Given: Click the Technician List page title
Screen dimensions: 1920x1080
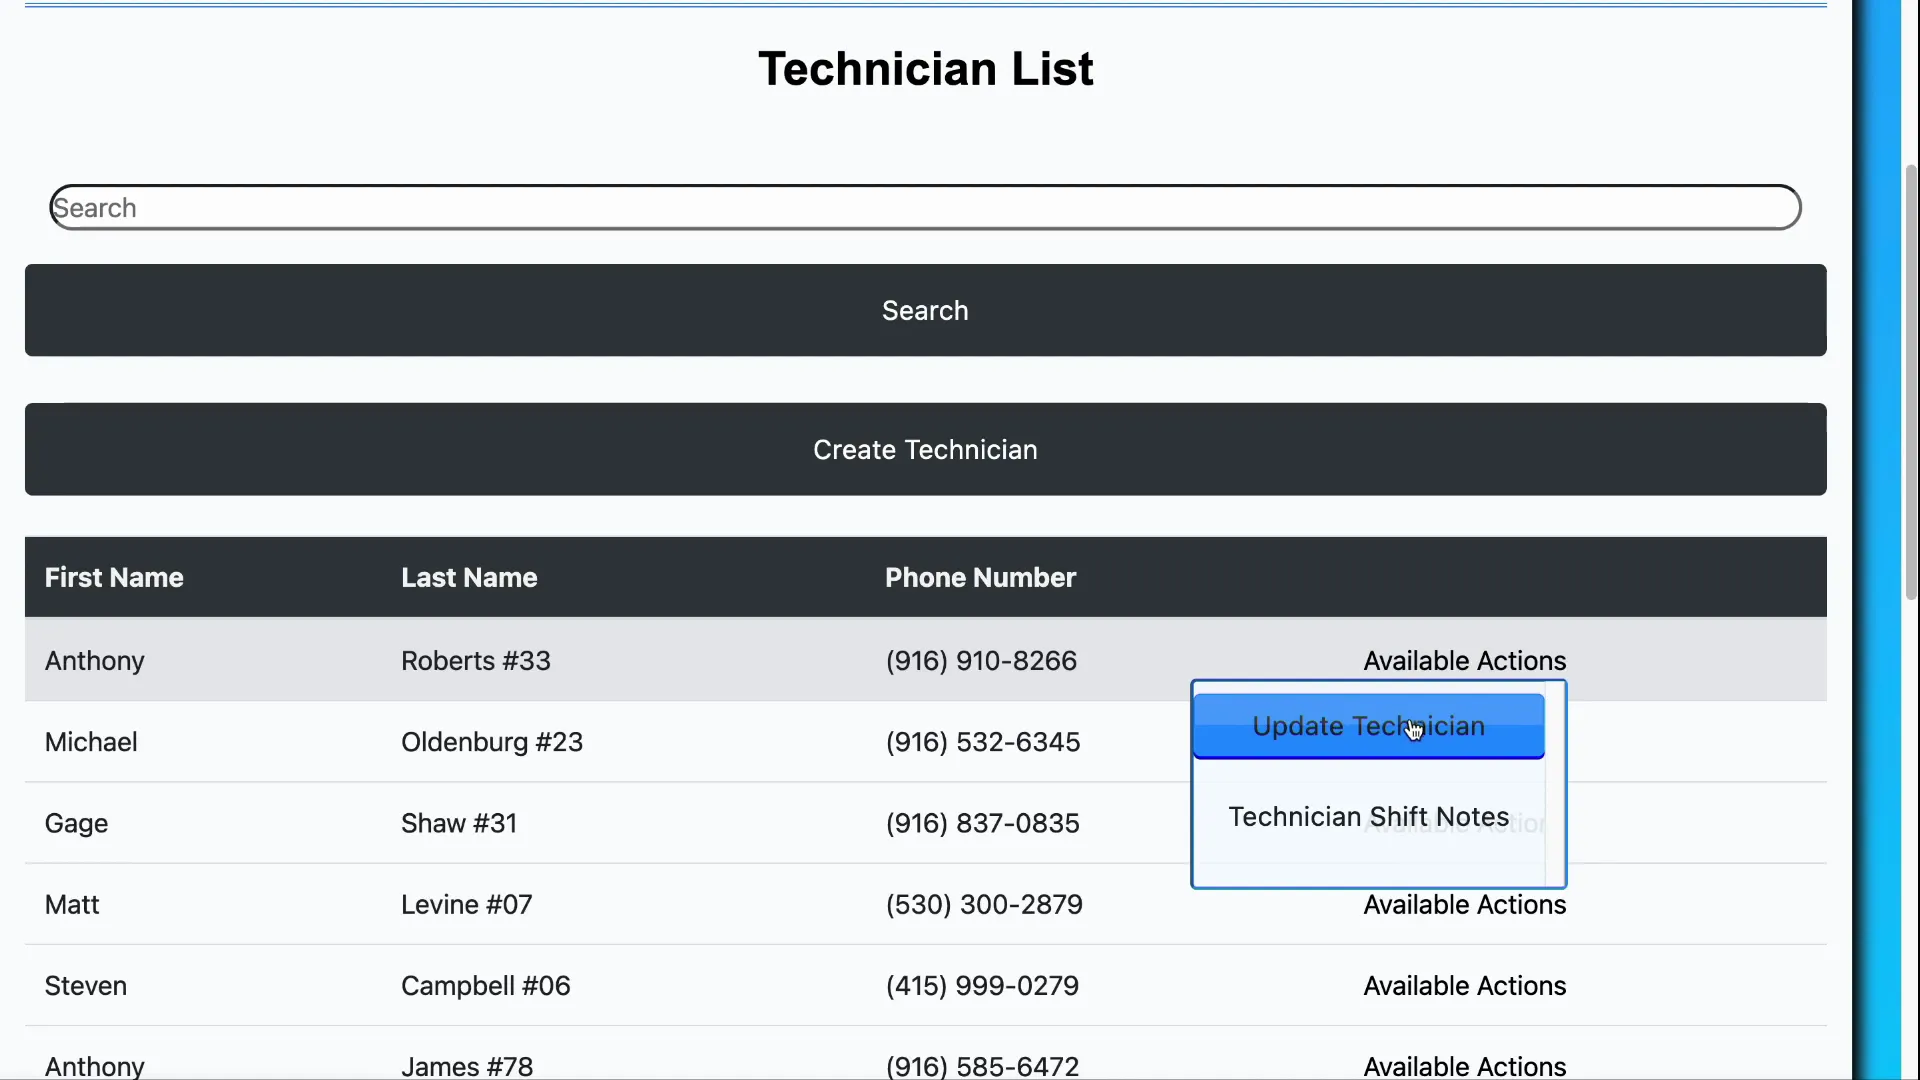Looking at the screenshot, I should coord(925,68).
